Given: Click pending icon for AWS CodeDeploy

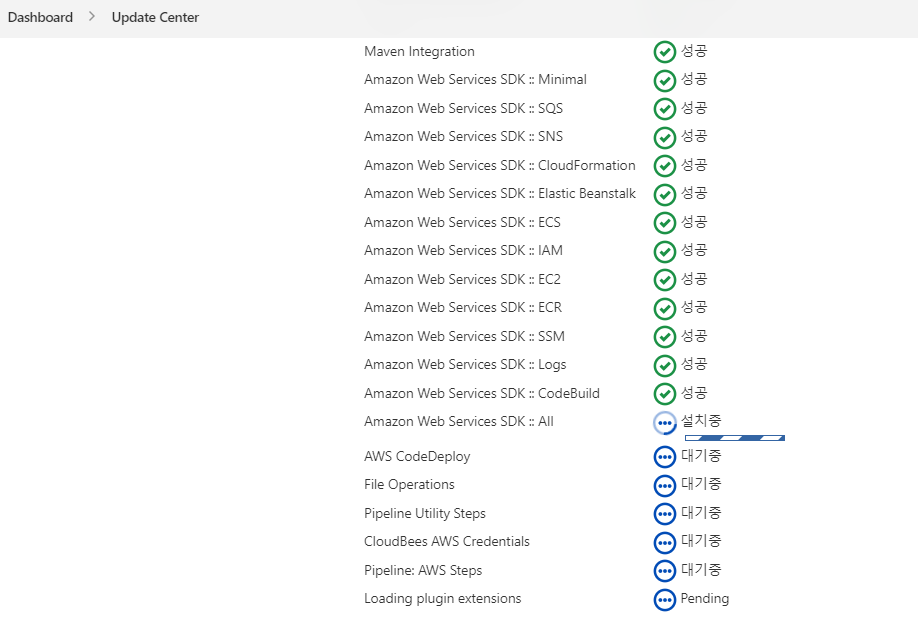Looking at the screenshot, I should (x=664, y=457).
